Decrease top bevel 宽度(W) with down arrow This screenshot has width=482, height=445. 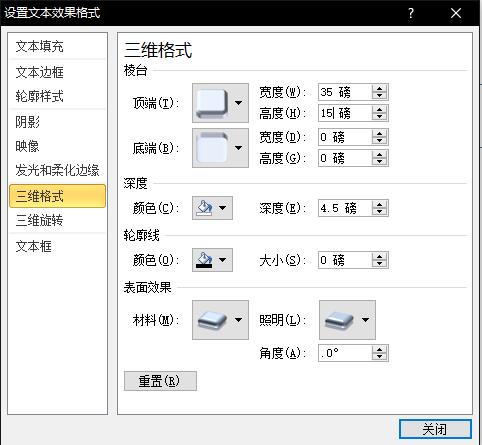(x=380, y=96)
